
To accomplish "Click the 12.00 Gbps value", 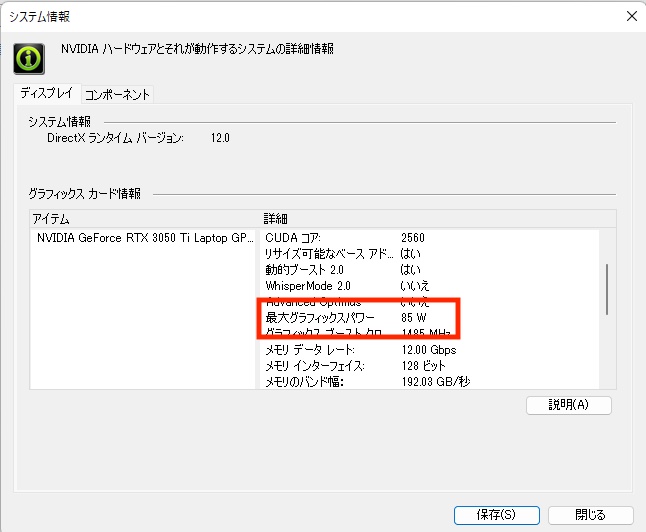I will [429, 350].
